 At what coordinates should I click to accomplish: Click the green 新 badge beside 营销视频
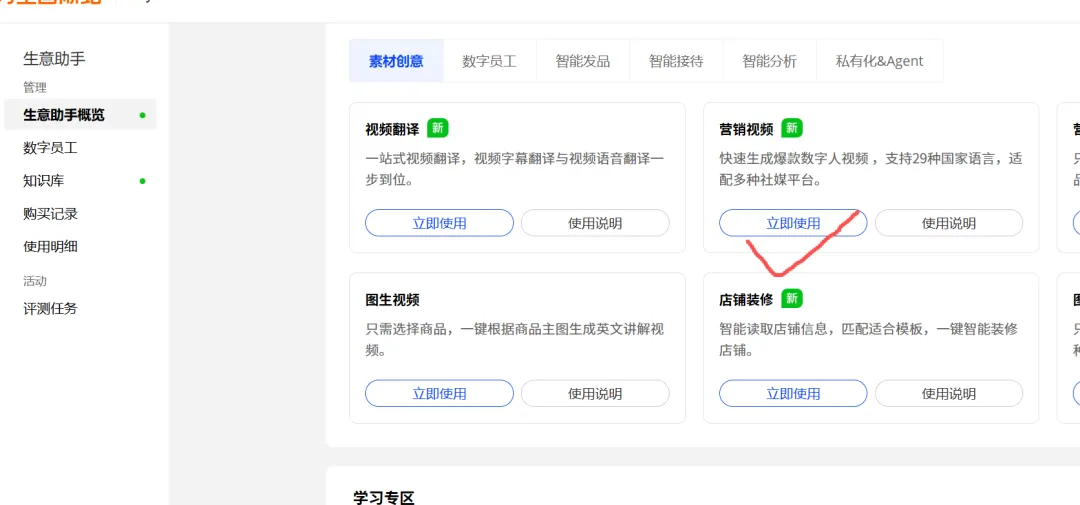point(792,128)
